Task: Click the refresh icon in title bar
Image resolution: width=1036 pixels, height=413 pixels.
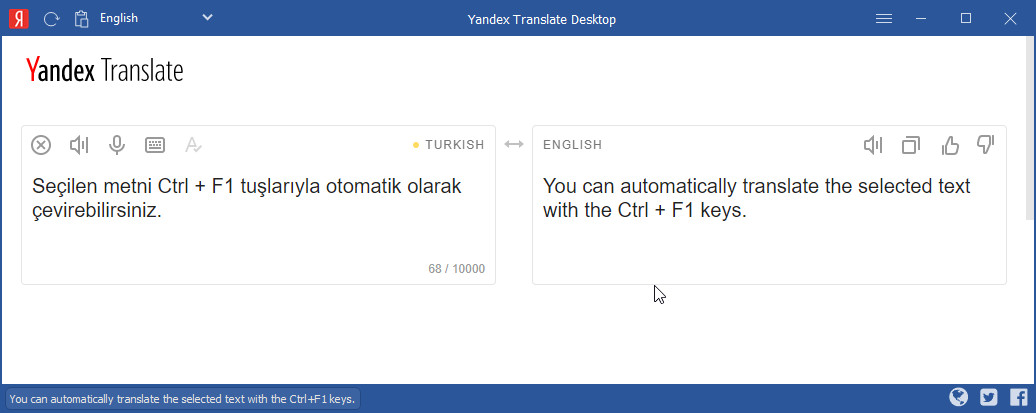Action: [x=51, y=19]
